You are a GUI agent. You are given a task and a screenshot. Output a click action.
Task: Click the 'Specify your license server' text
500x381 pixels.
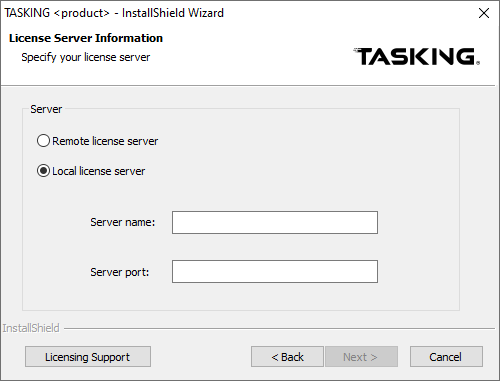(86, 57)
